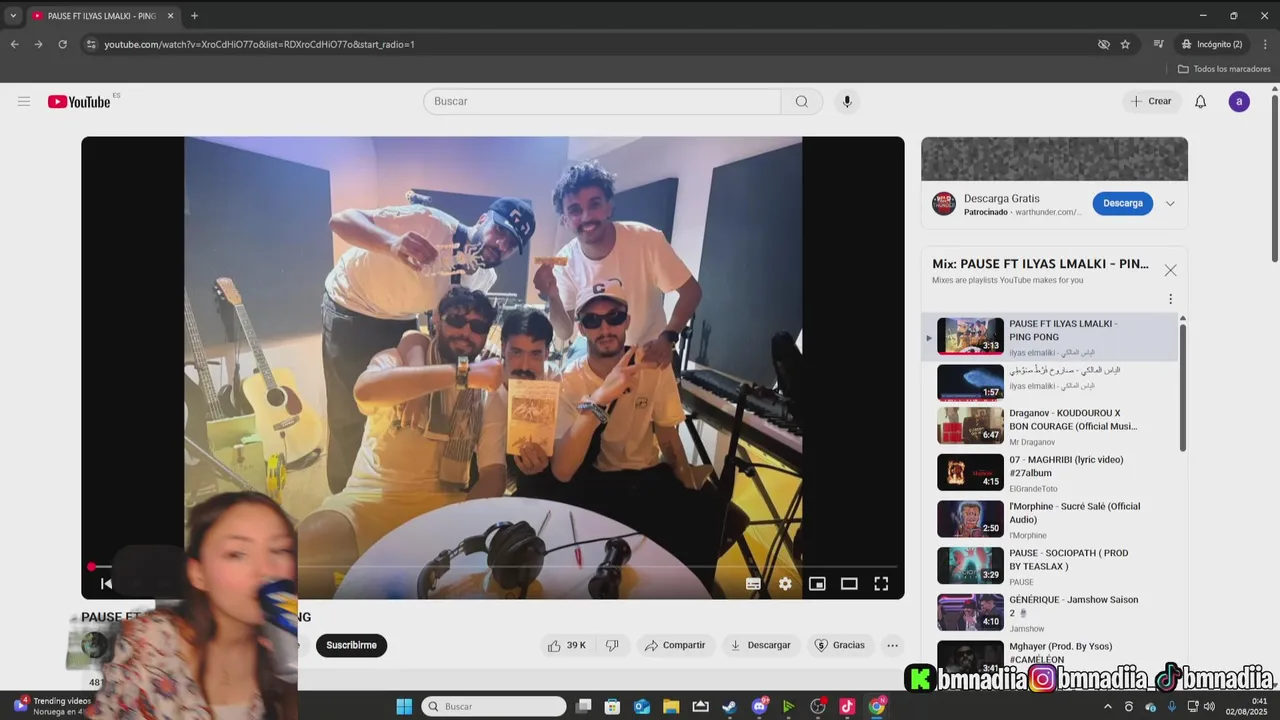
Task: Click the Suscribirme button
Action: click(x=351, y=645)
